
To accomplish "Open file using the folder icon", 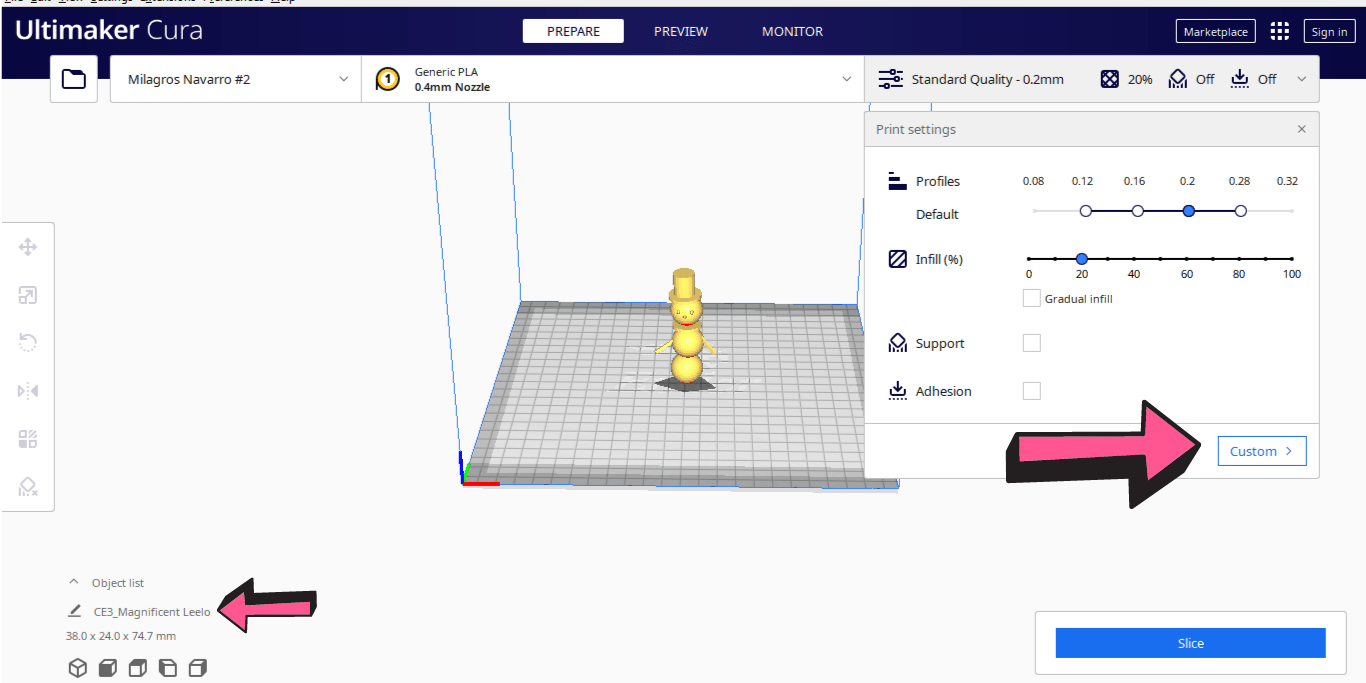I will (74, 79).
